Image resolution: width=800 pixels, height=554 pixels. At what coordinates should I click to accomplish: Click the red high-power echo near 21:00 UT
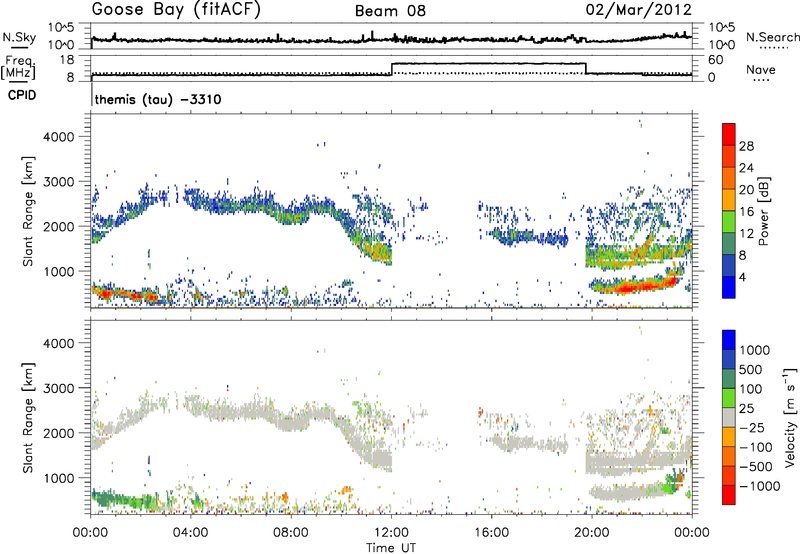click(633, 287)
